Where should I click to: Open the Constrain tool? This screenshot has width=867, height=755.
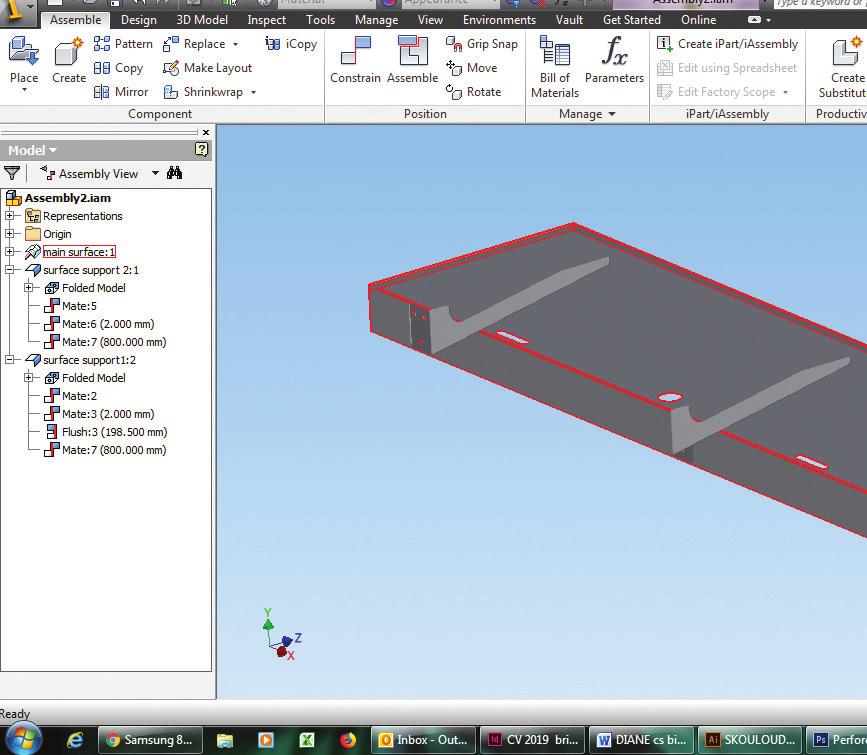tap(356, 60)
